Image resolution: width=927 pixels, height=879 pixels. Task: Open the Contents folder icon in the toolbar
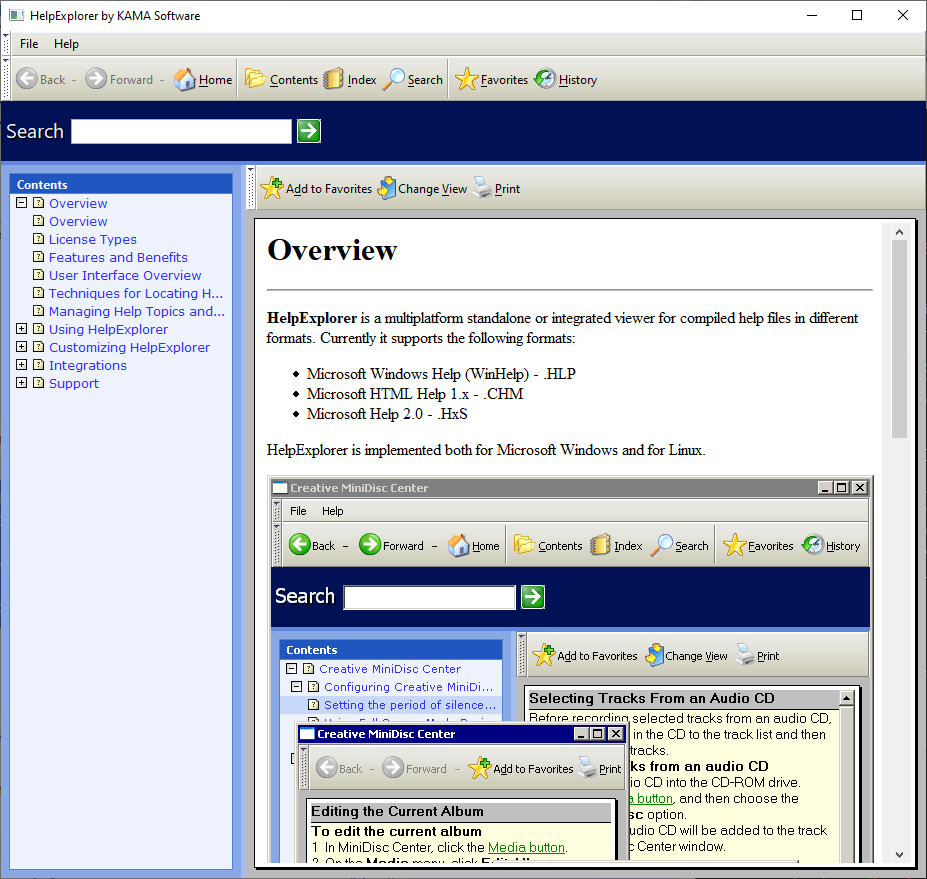[255, 79]
